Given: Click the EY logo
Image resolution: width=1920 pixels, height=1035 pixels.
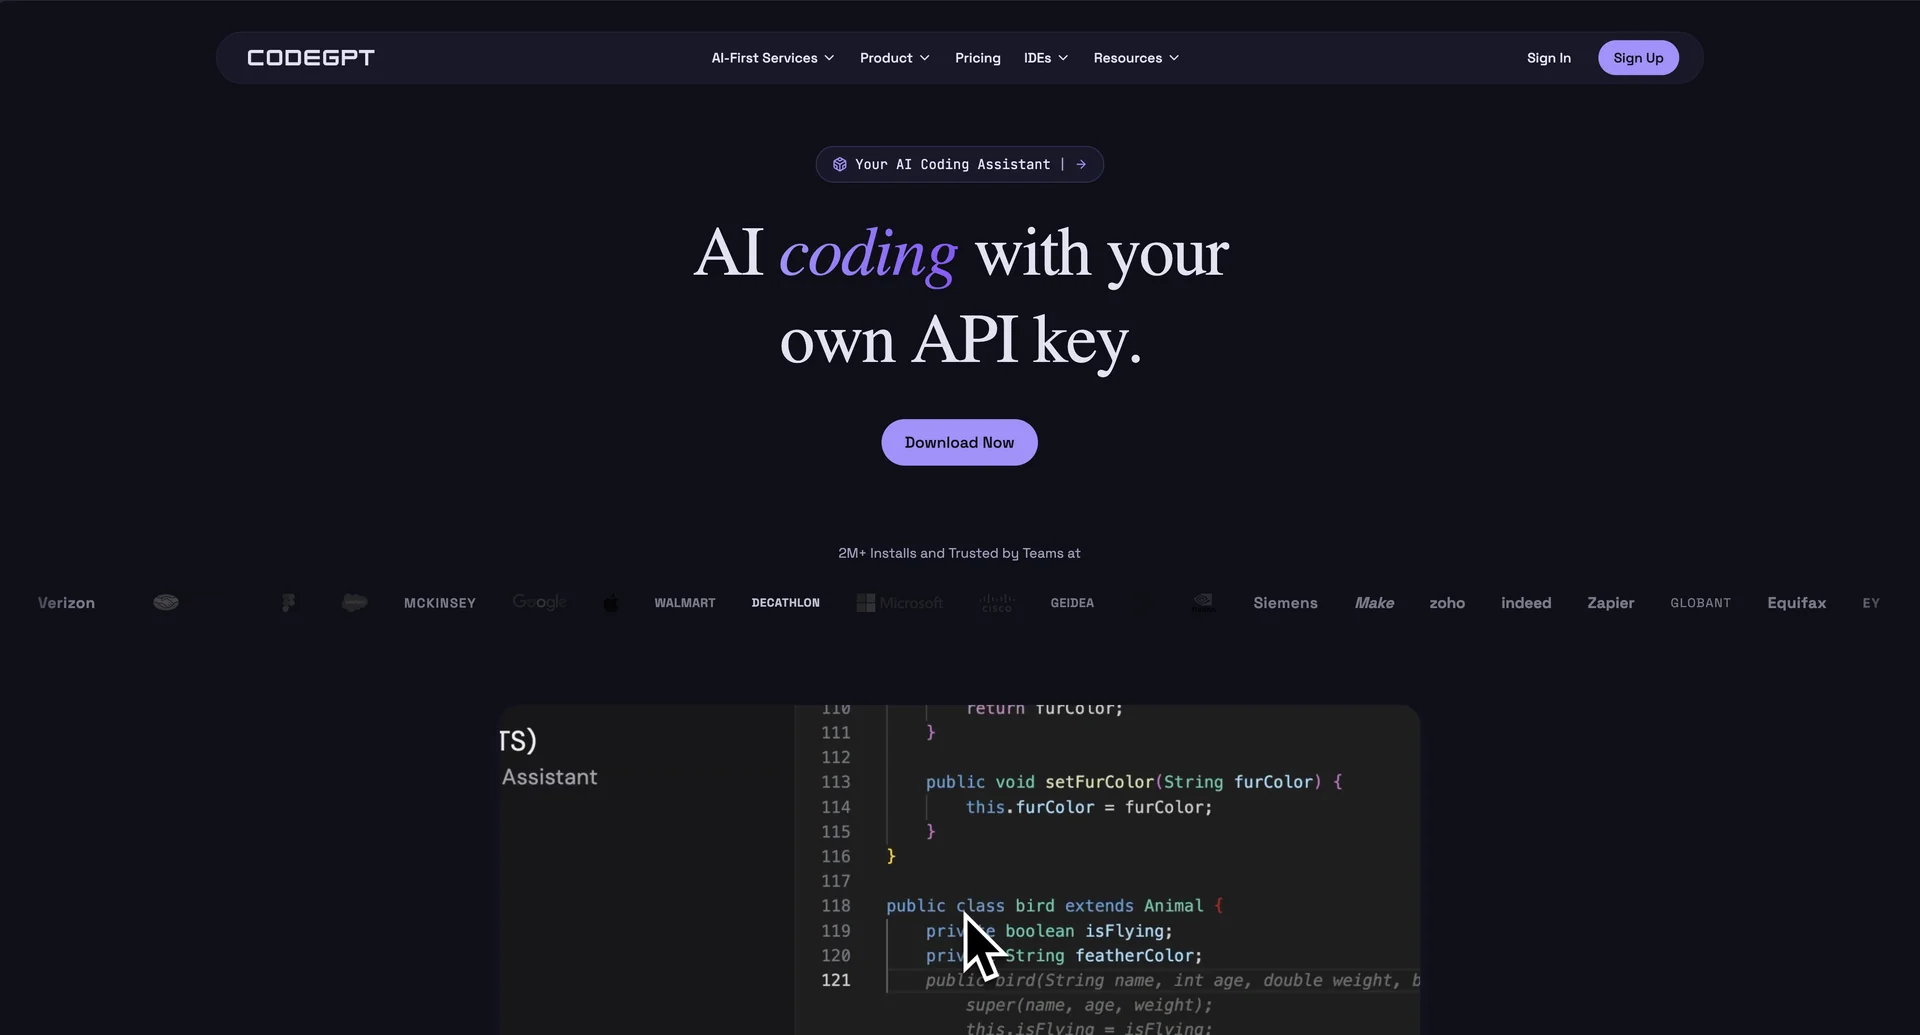Looking at the screenshot, I should click(1871, 603).
